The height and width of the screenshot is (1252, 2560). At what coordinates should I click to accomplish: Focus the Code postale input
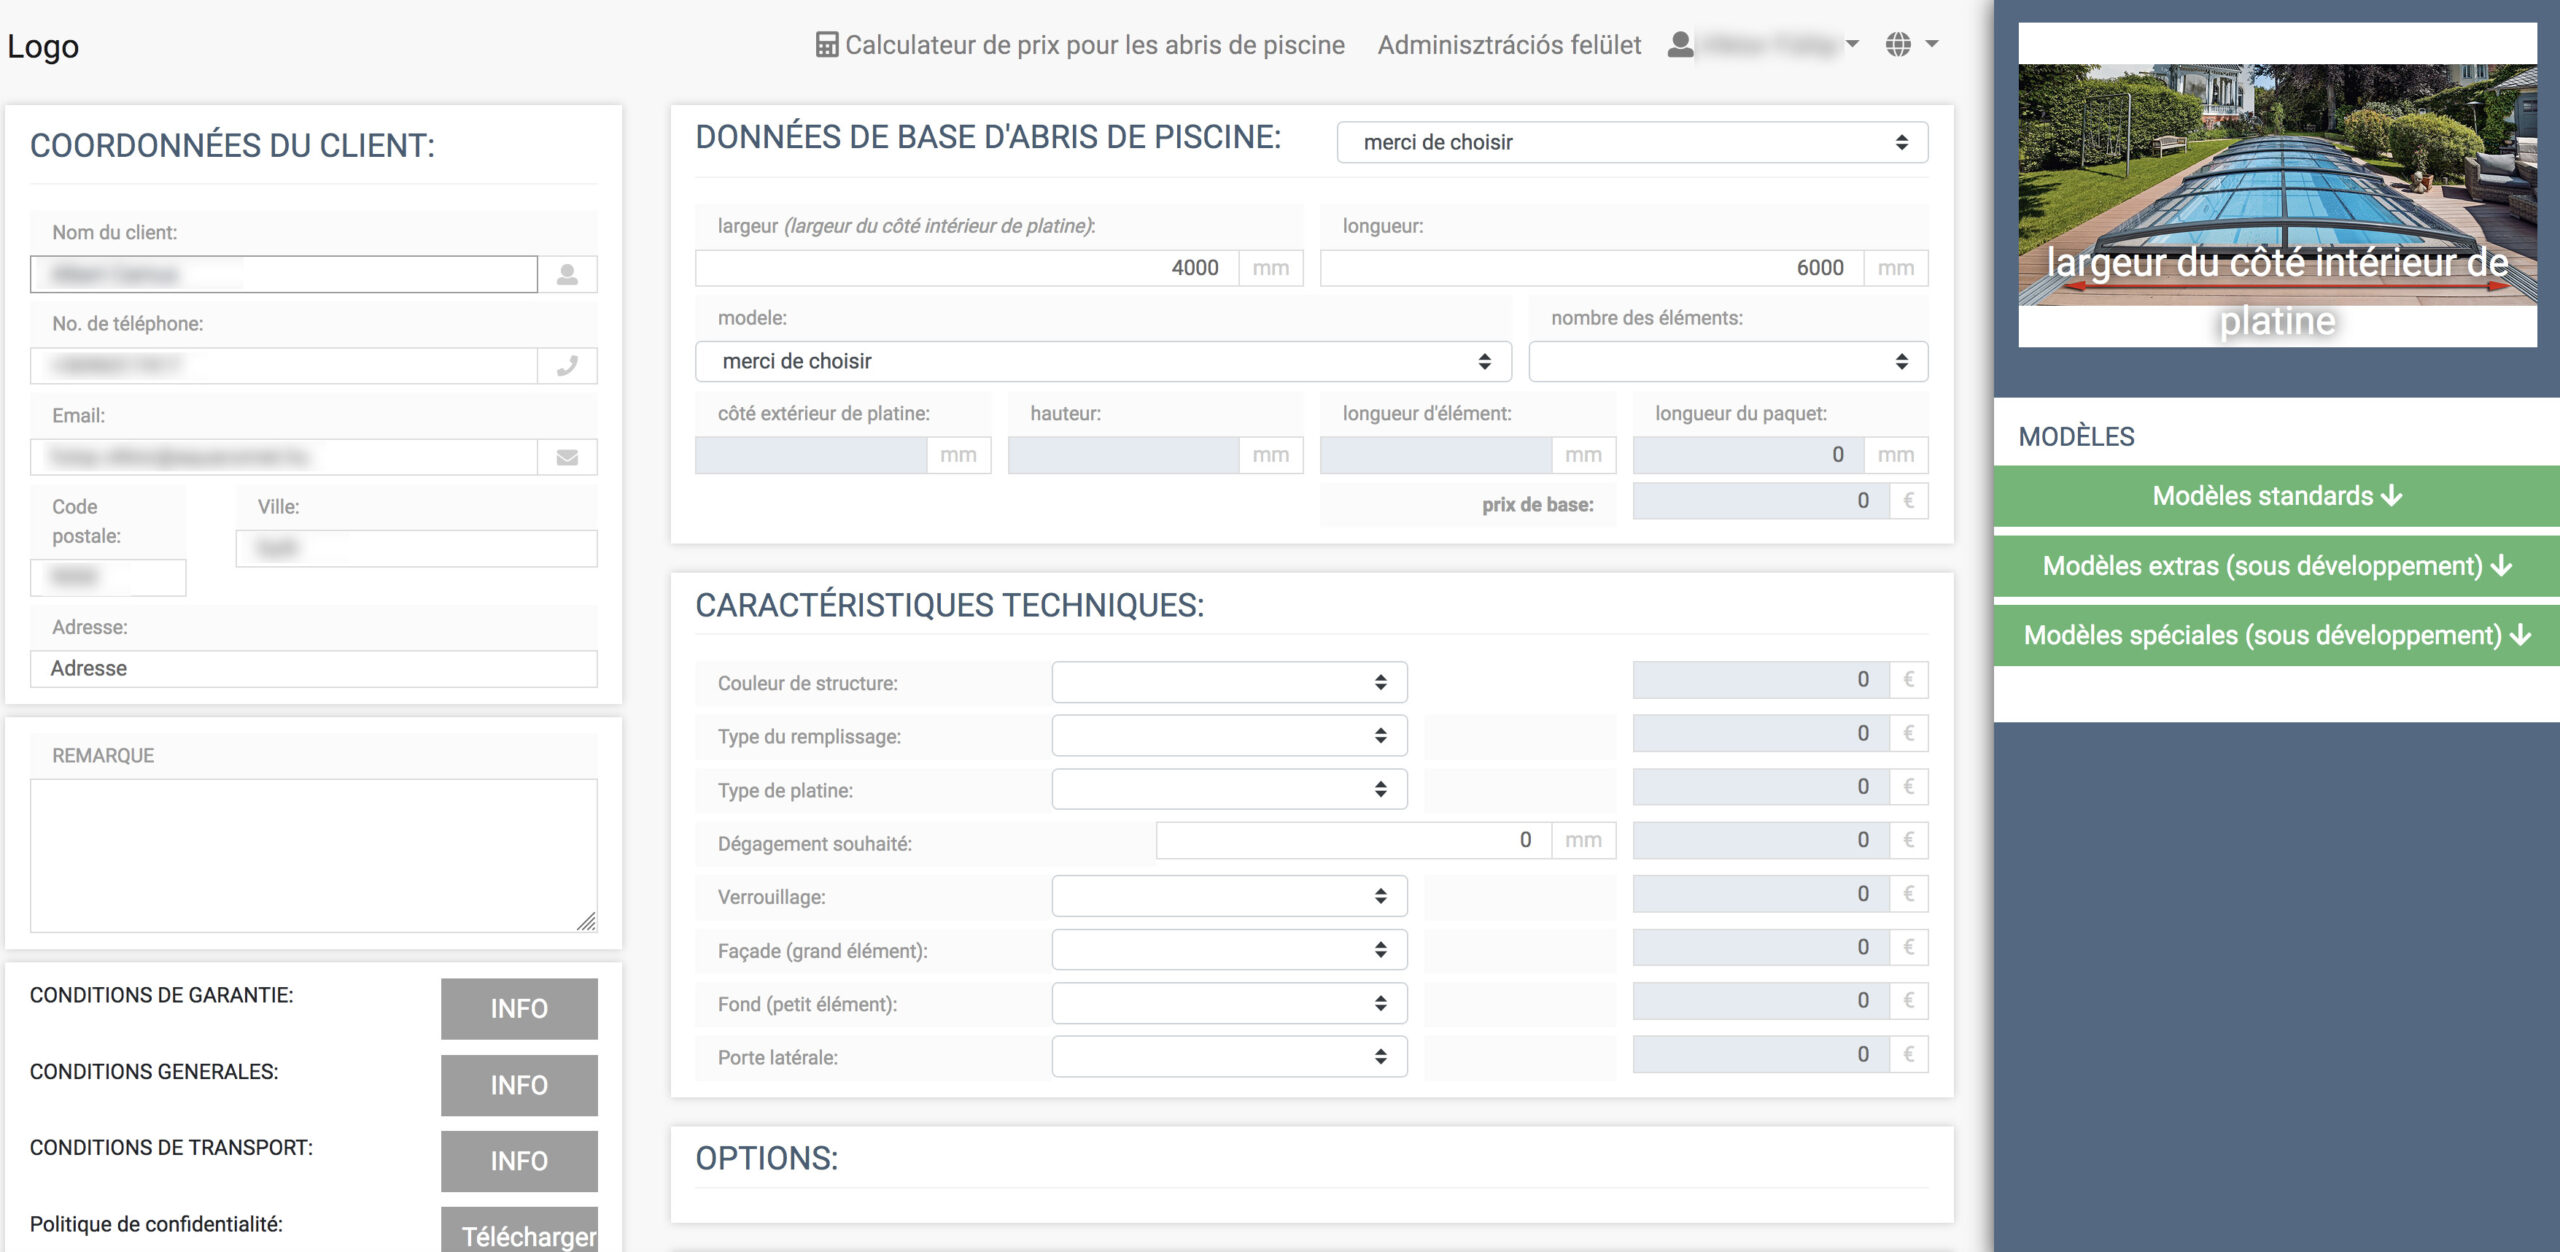[108, 577]
